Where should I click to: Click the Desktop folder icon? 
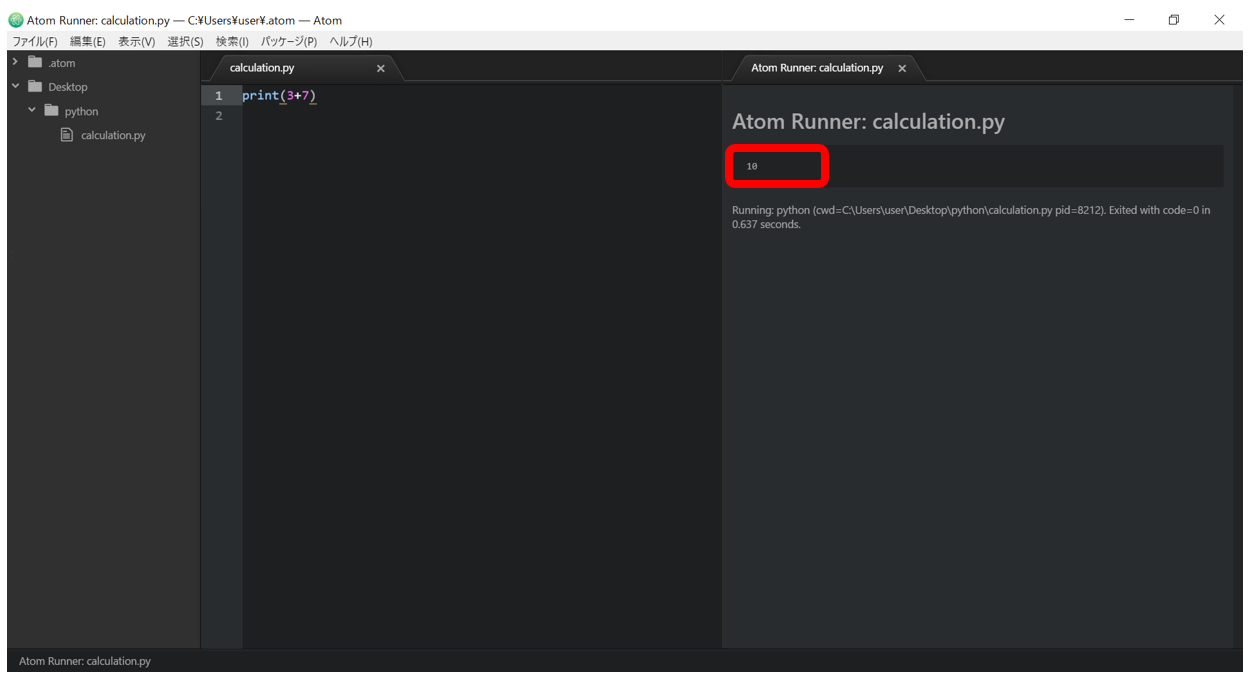(35, 86)
